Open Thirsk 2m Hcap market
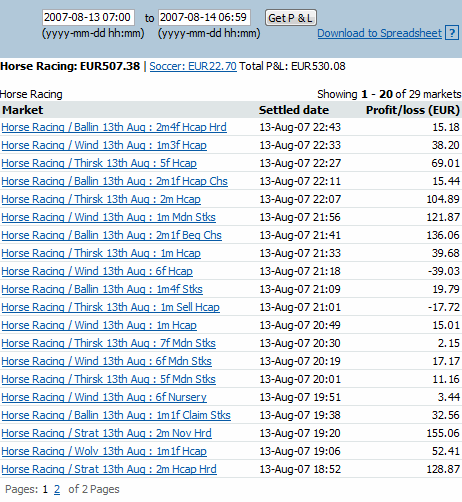Image resolution: width=462 pixels, height=502 pixels. tap(101, 199)
